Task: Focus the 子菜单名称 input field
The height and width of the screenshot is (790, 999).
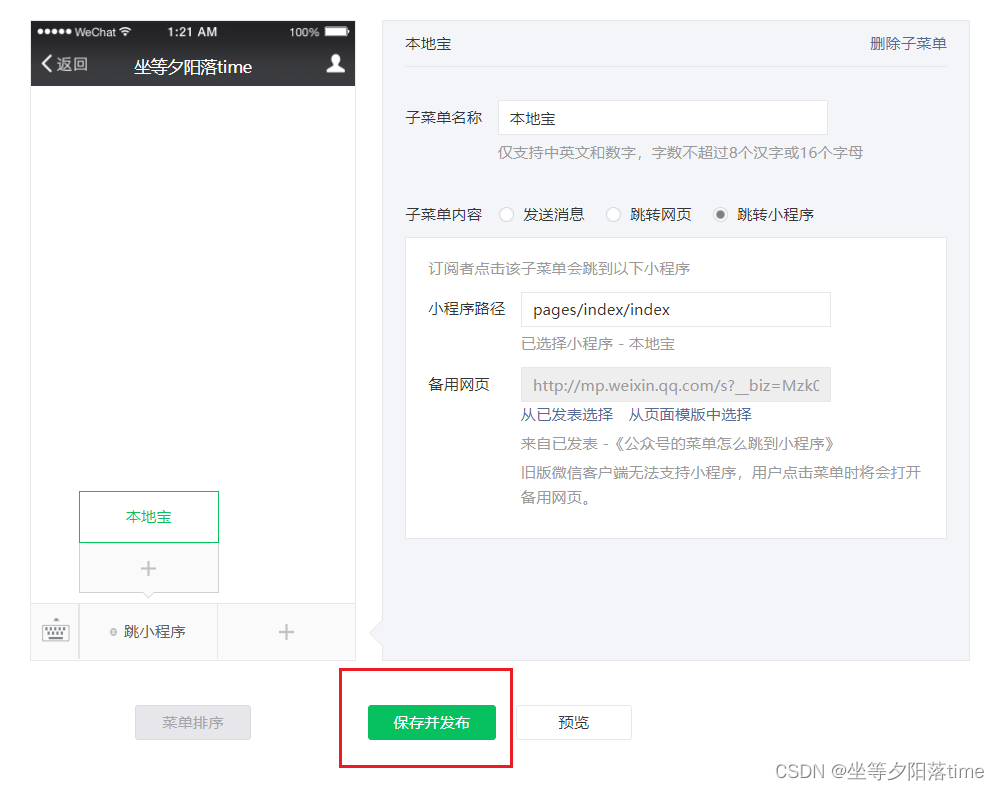Action: tap(663, 118)
